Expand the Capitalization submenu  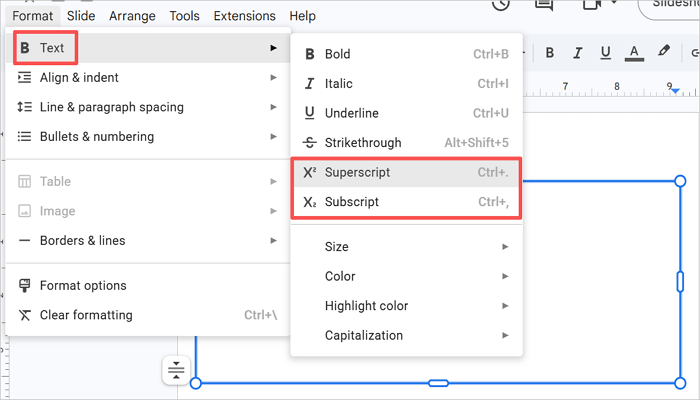tap(406, 335)
